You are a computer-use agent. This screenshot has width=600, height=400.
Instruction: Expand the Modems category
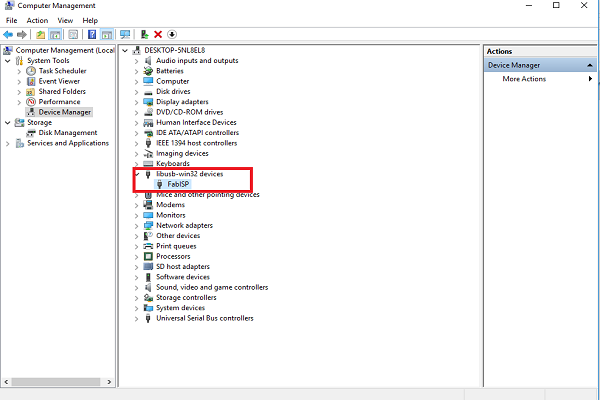[x=136, y=205]
